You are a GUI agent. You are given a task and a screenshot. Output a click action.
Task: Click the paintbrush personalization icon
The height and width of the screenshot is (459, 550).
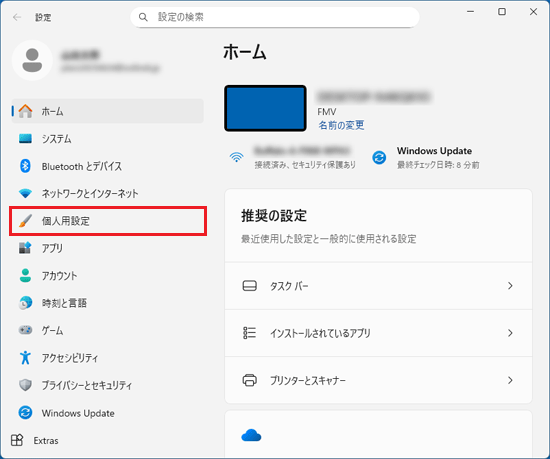(25, 221)
